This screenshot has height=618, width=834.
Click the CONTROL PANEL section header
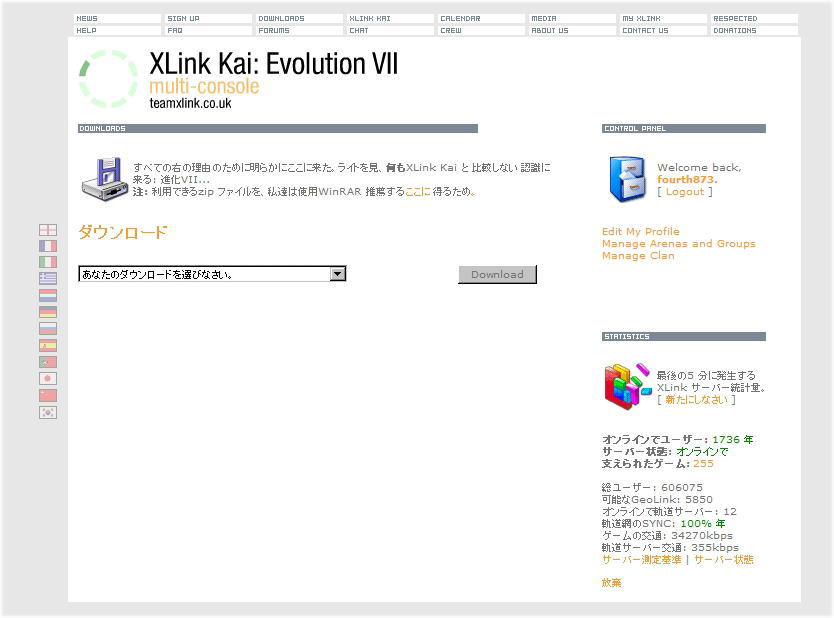coord(683,129)
